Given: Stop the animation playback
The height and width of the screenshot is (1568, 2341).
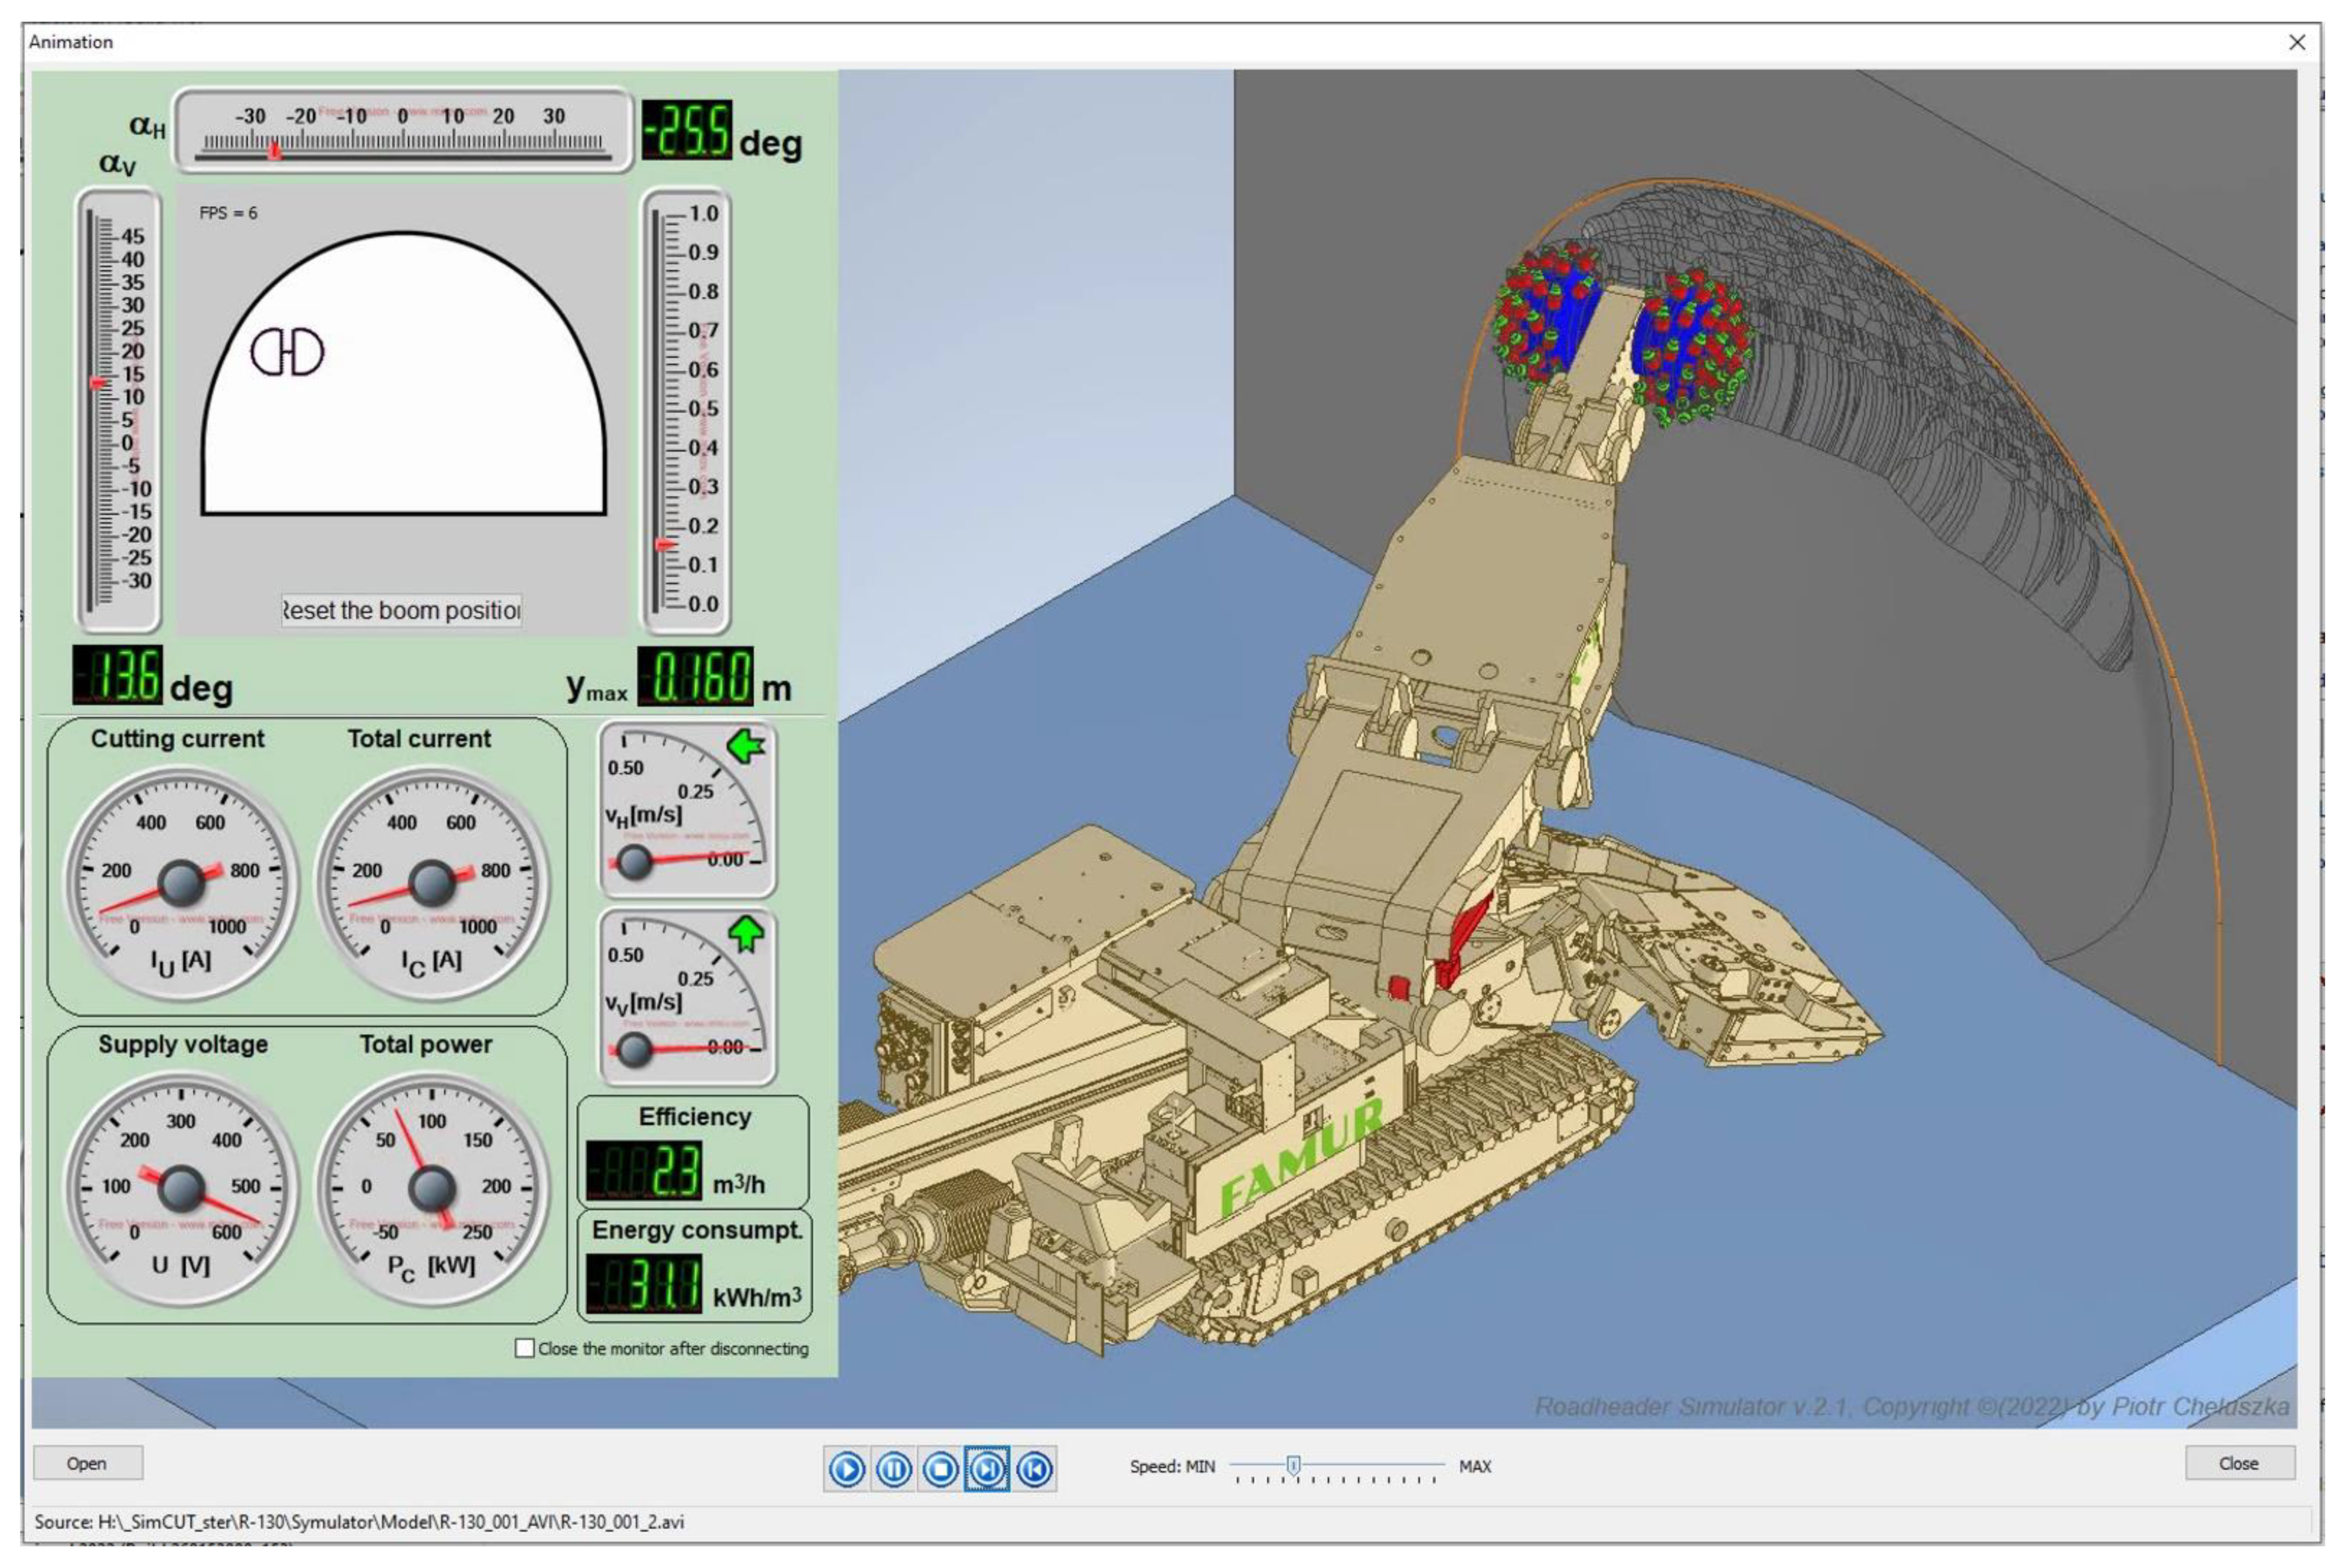Looking at the screenshot, I should tap(940, 1469).
